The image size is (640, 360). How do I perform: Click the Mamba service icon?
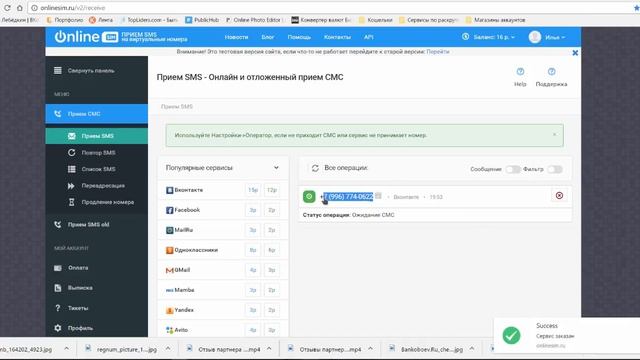[x=169, y=290]
